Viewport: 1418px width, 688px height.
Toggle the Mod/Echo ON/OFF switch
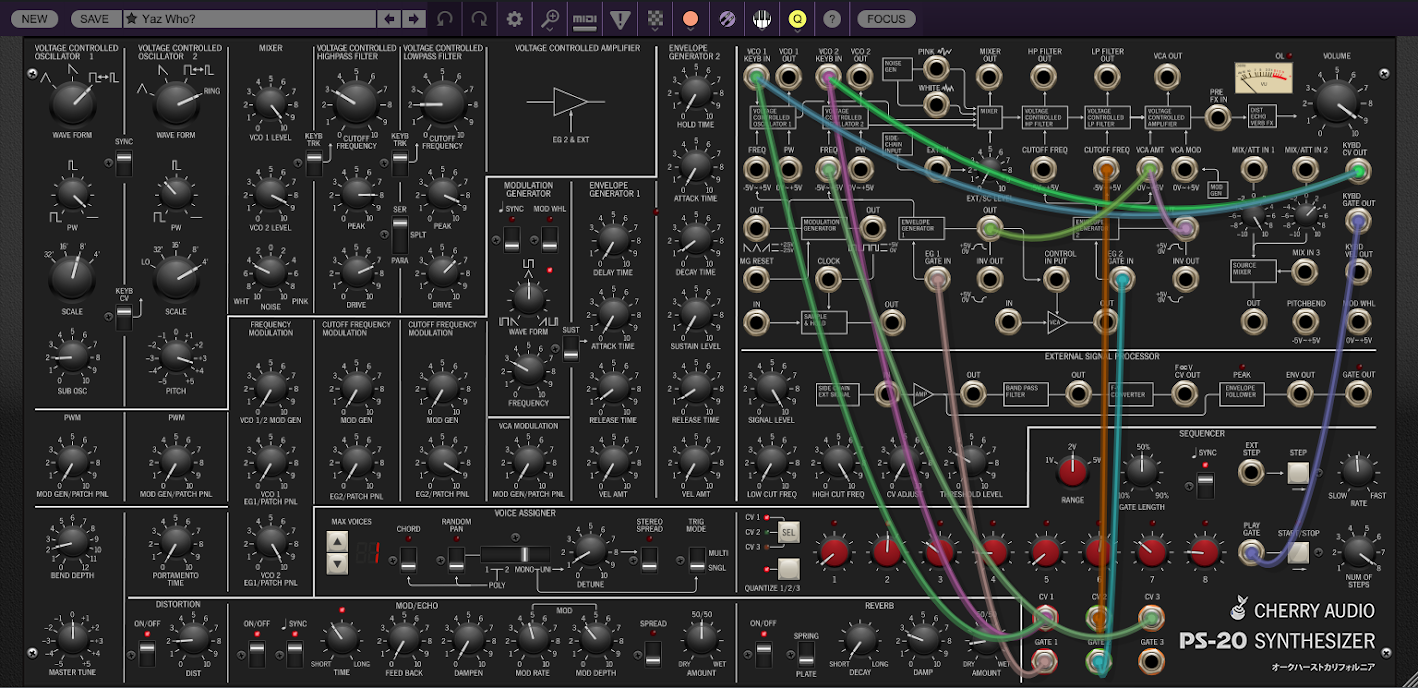pos(256,655)
